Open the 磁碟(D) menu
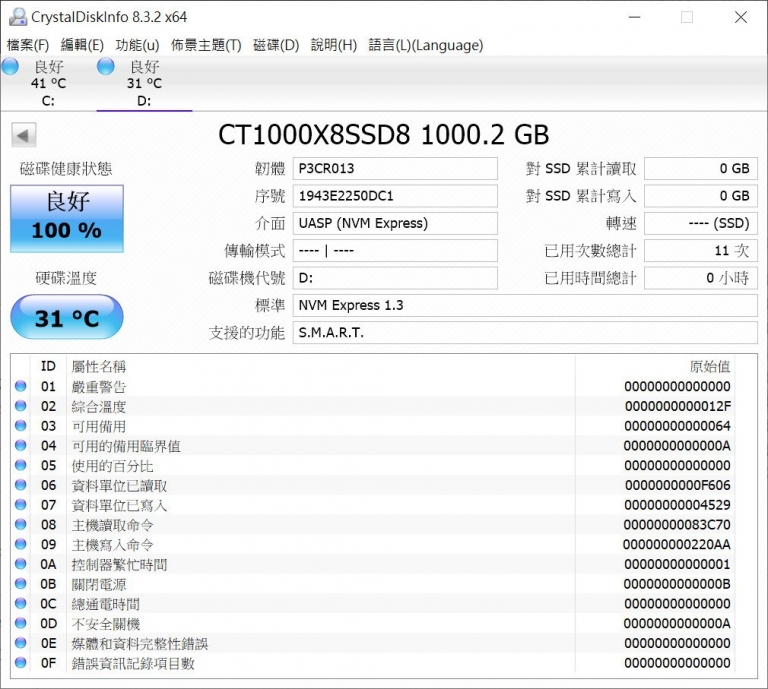This screenshot has height=689, width=768. [x=276, y=46]
